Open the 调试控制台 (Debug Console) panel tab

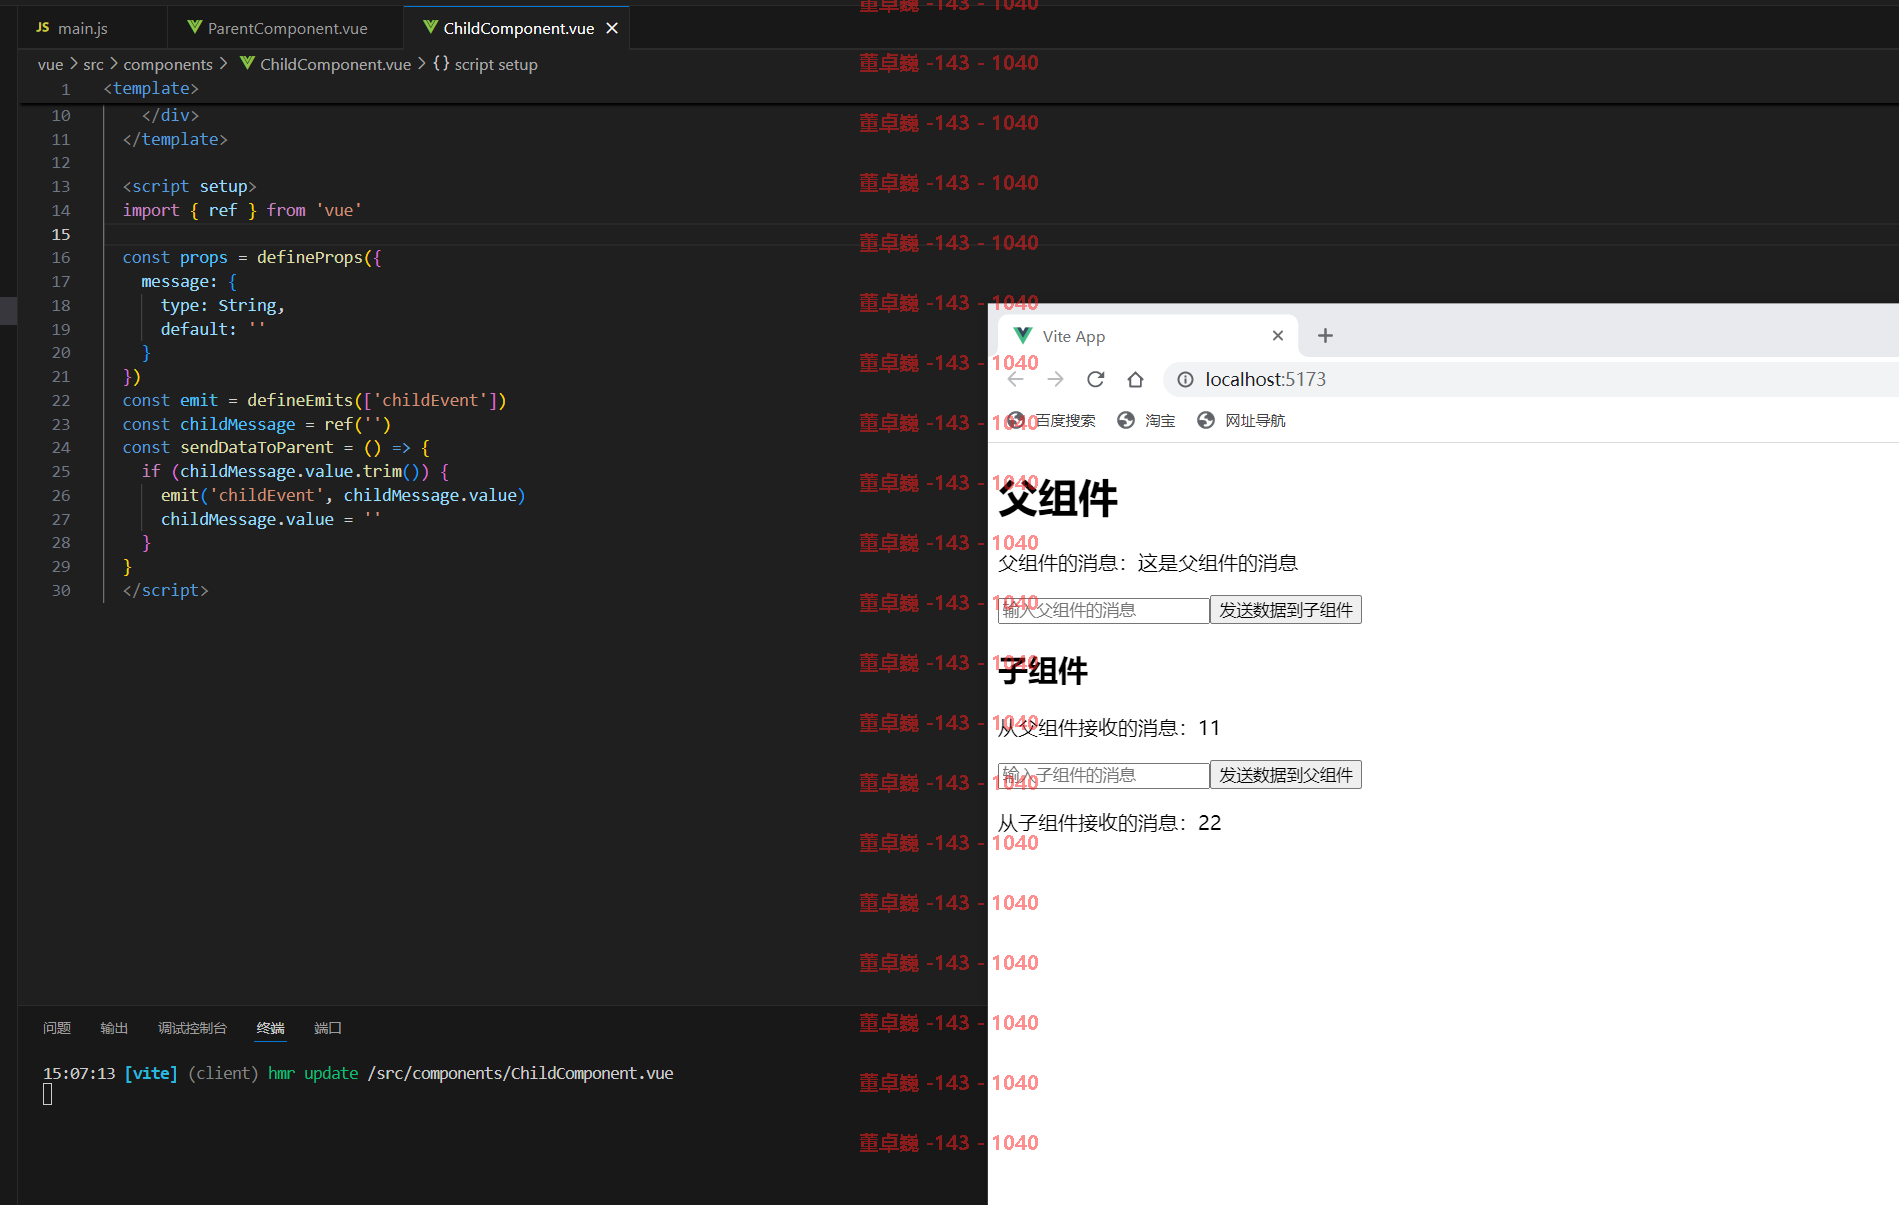pyautogui.click(x=192, y=1028)
